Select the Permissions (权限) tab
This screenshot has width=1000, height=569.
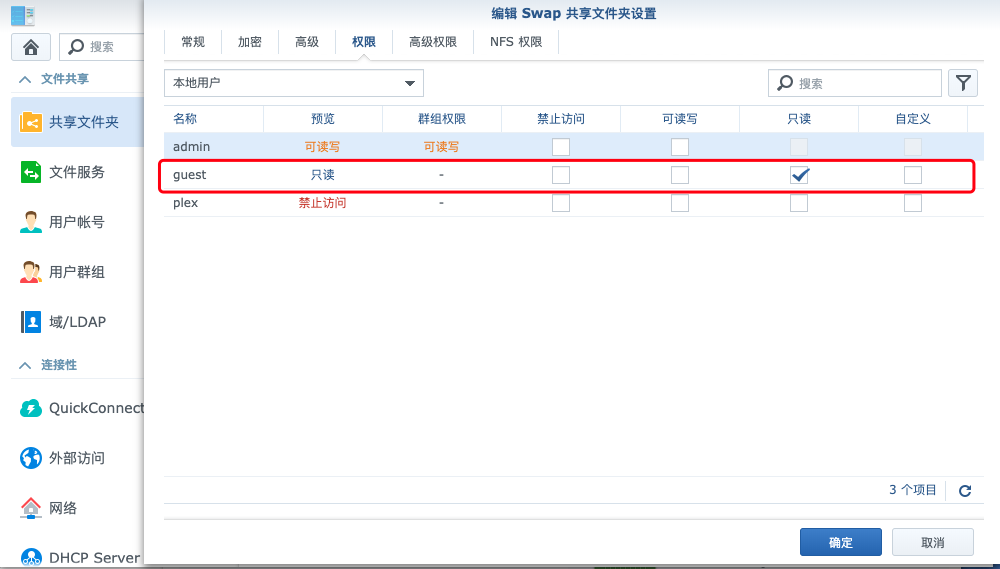click(x=364, y=42)
